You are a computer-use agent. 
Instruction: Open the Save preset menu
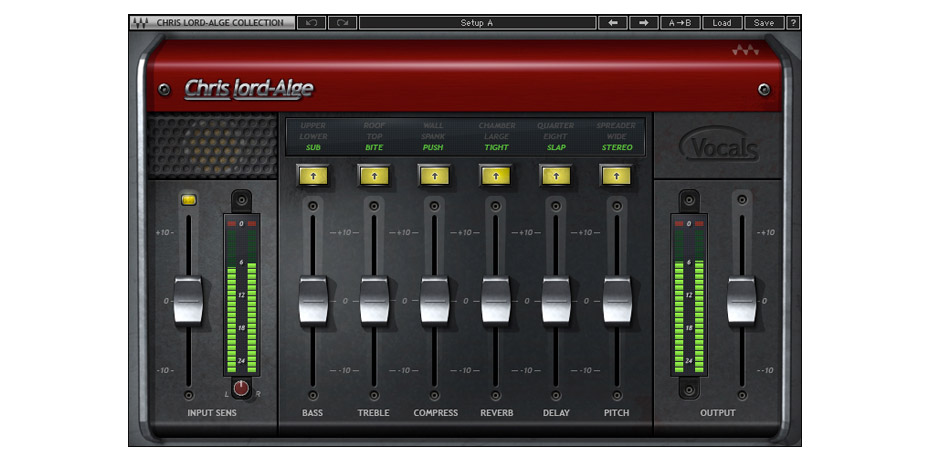point(764,22)
